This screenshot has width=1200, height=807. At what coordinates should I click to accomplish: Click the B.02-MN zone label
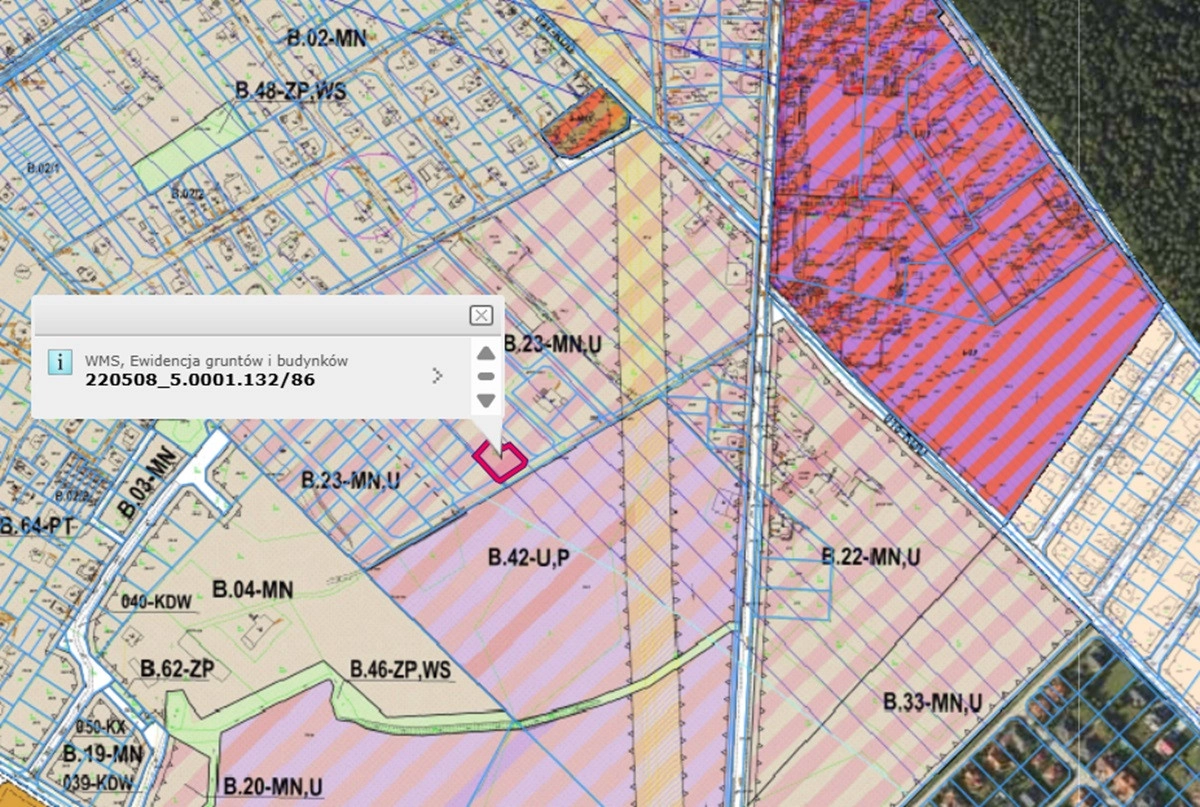[x=327, y=39]
